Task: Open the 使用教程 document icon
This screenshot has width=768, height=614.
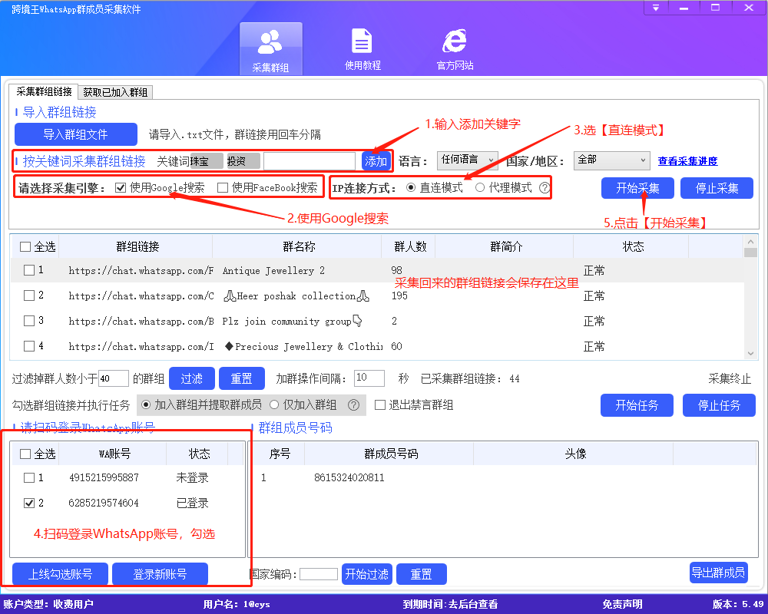Action: [x=362, y=49]
